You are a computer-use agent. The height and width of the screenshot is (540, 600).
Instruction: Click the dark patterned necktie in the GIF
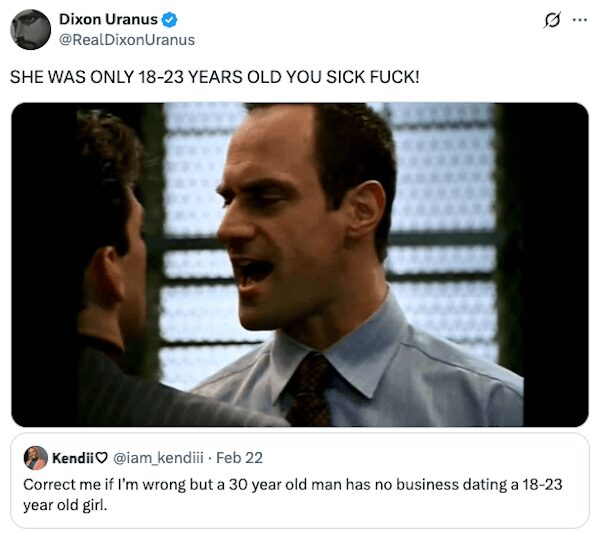pos(309,389)
